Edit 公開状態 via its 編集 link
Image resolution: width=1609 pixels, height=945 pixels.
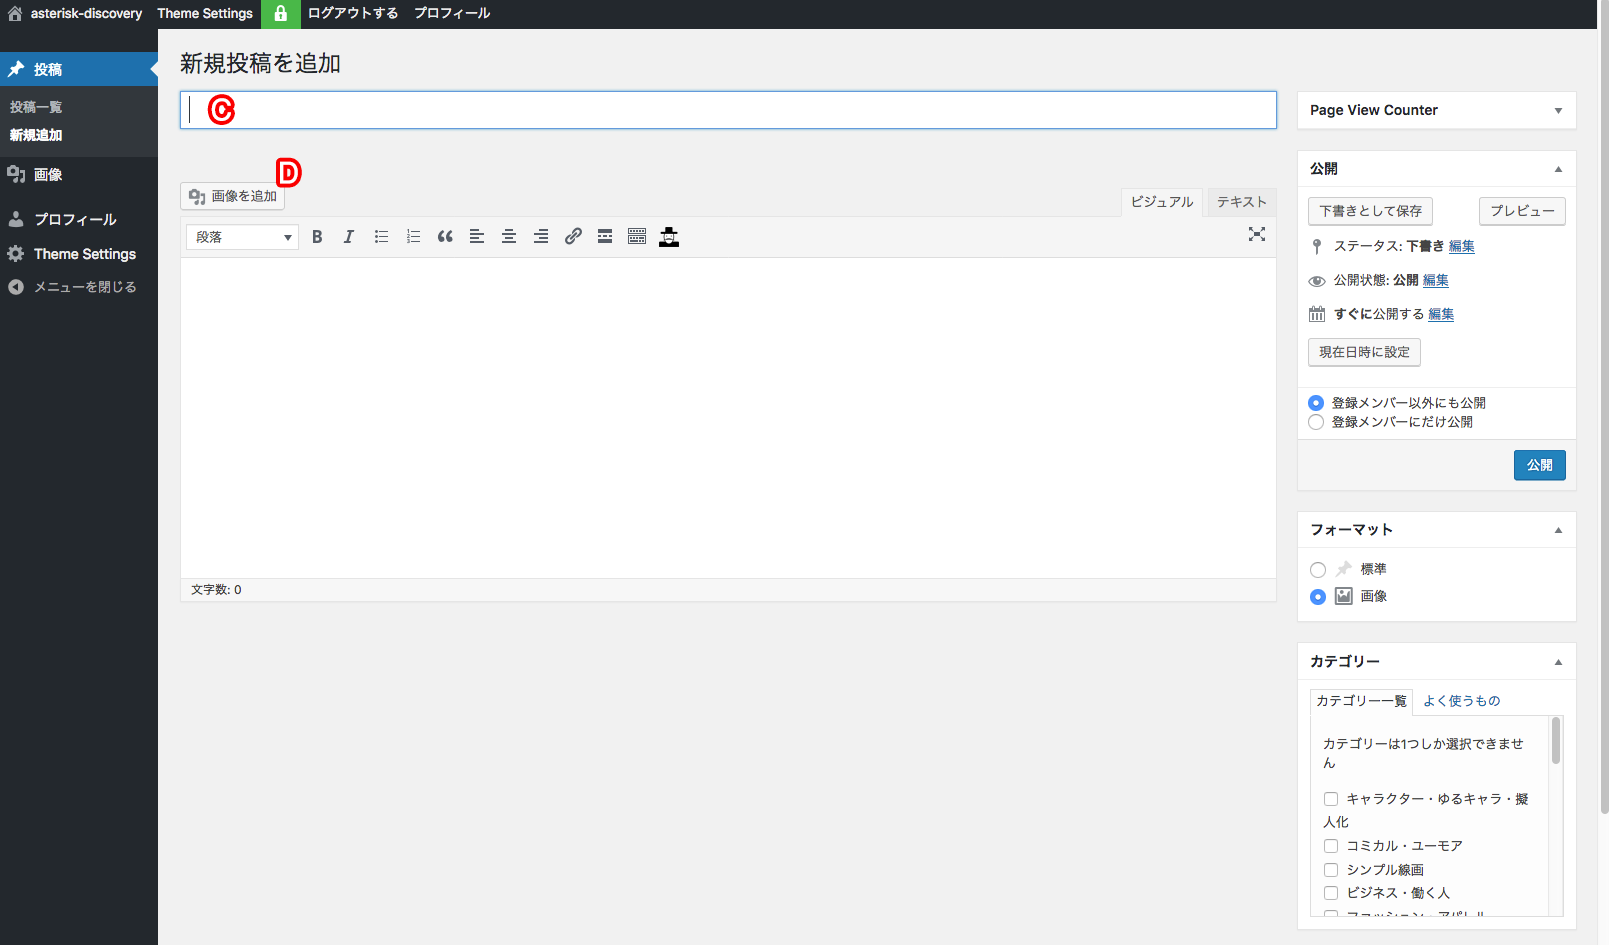click(x=1436, y=280)
